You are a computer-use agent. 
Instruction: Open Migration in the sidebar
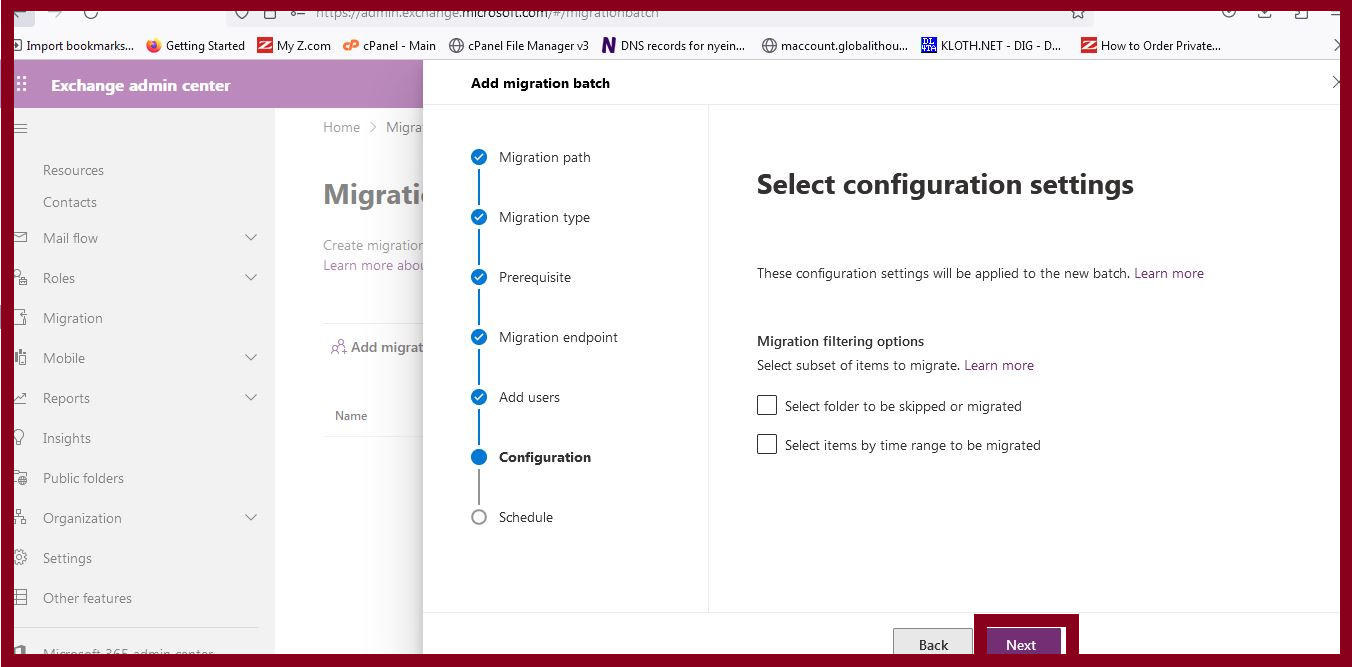click(x=73, y=318)
